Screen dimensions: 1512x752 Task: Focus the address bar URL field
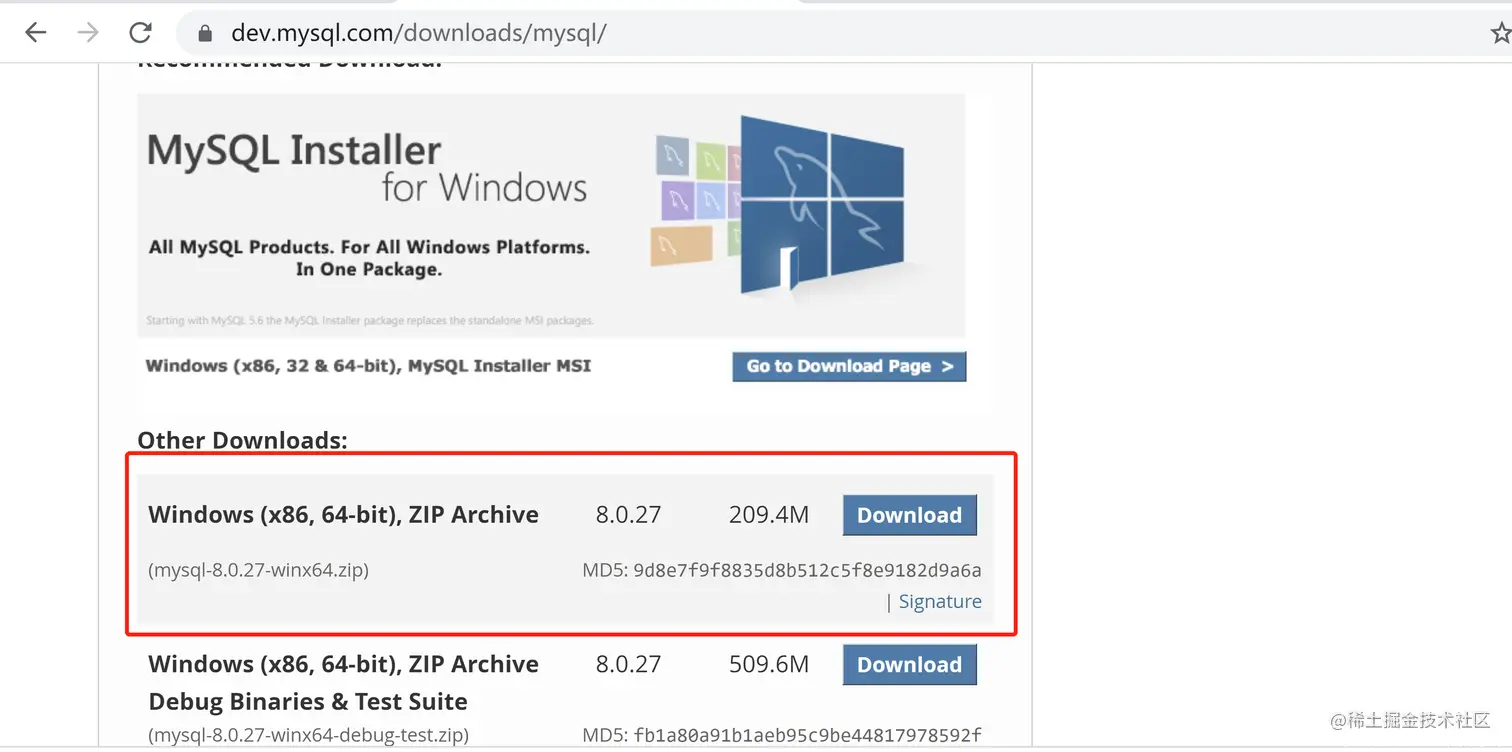(840, 34)
